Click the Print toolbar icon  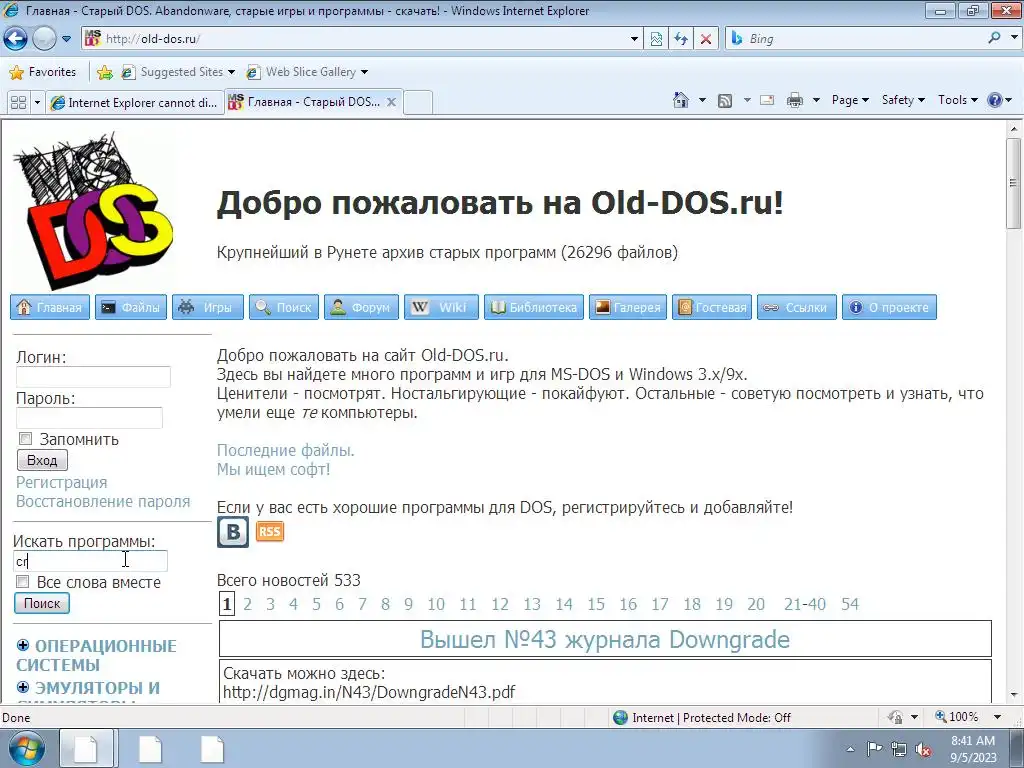(x=795, y=100)
